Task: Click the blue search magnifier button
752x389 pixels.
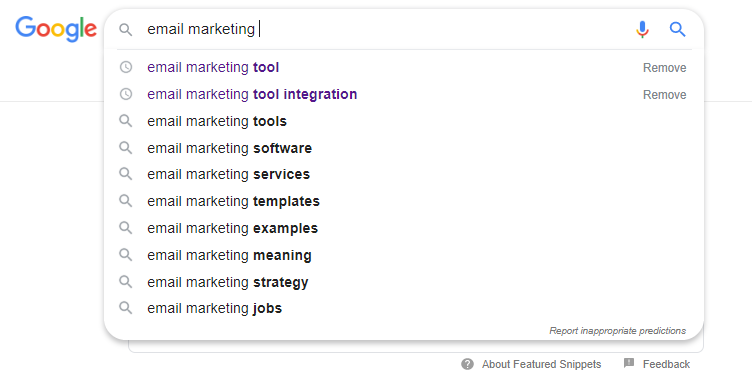Action: pyautogui.click(x=677, y=29)
